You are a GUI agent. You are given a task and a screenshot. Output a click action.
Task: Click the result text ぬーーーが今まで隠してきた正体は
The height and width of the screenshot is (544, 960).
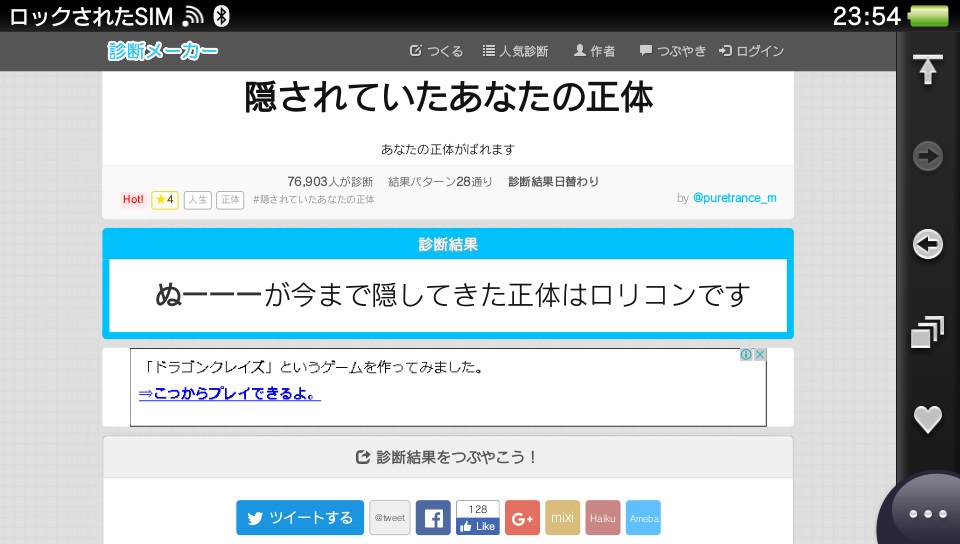371,295
